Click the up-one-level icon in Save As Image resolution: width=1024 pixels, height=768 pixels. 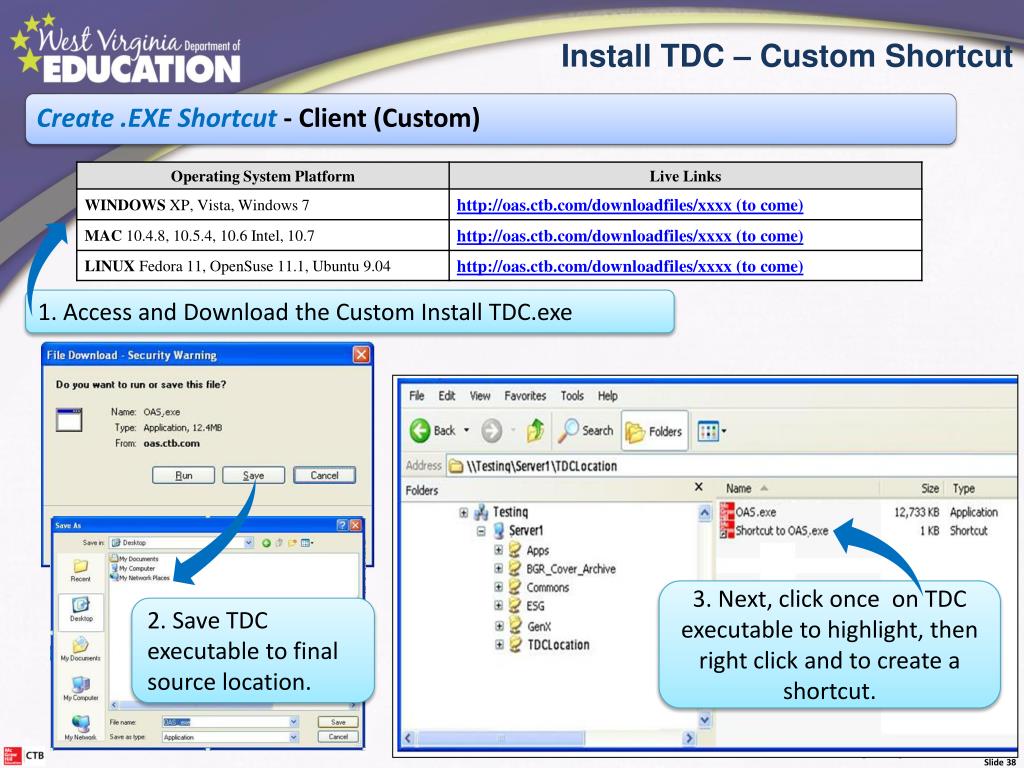[280, 543]
